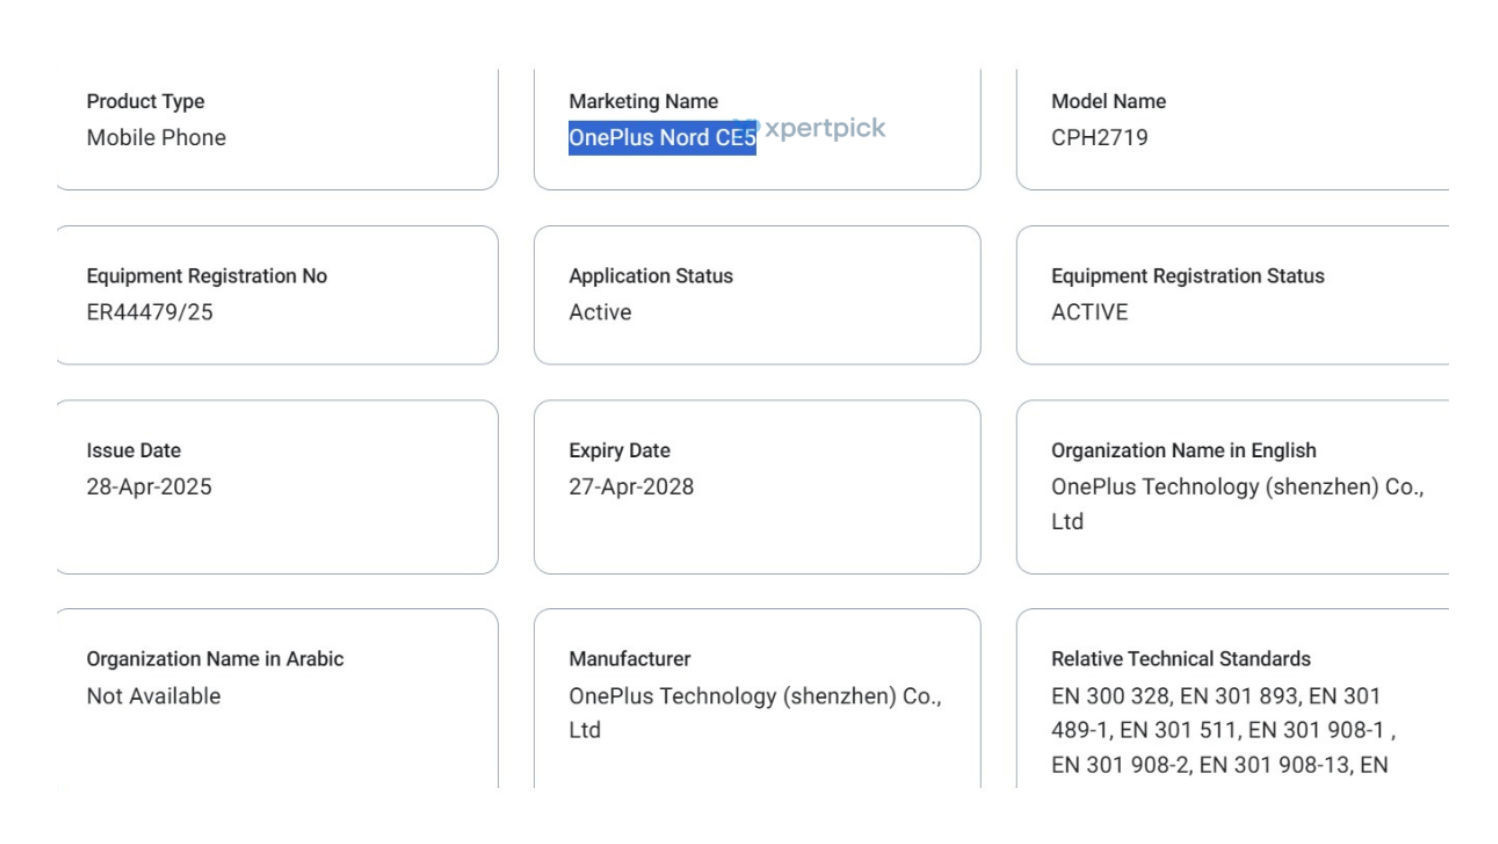Select the 'Model Name' label
Viewport: 1498px width, 844px height.
coord(1108,101)
